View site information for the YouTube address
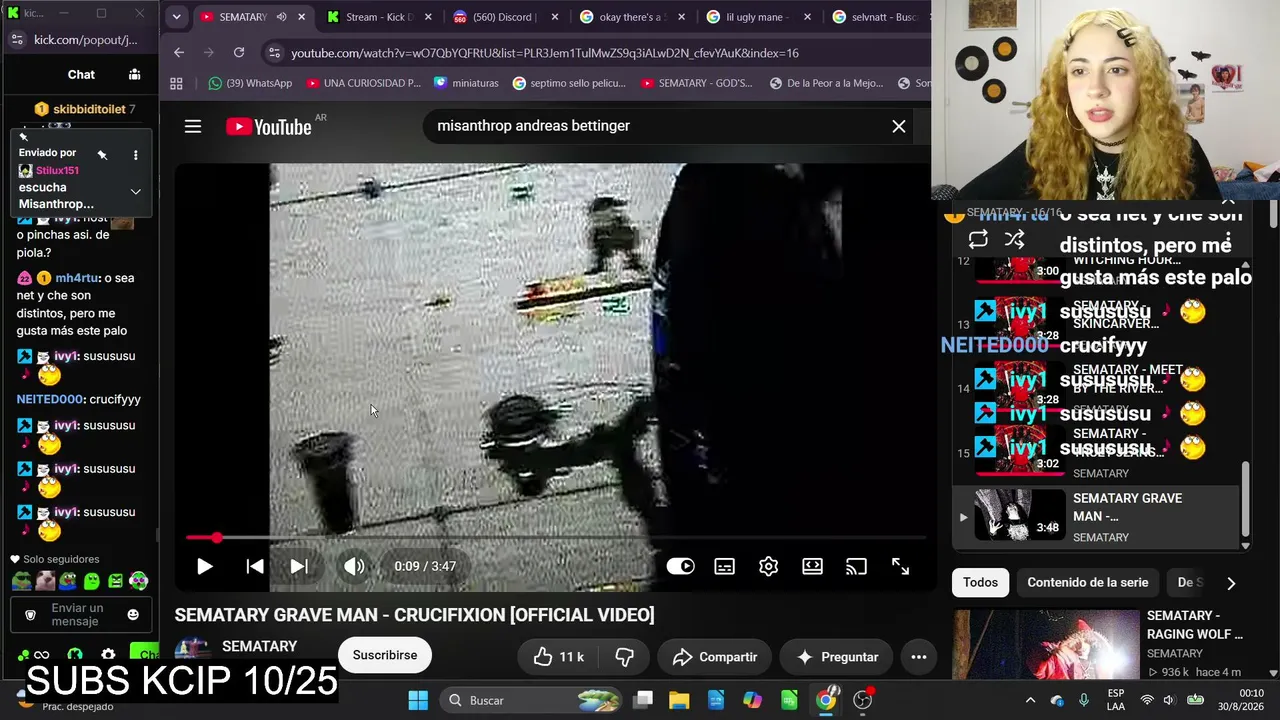This screenshot has height=720, width=1280. [273, 52]
